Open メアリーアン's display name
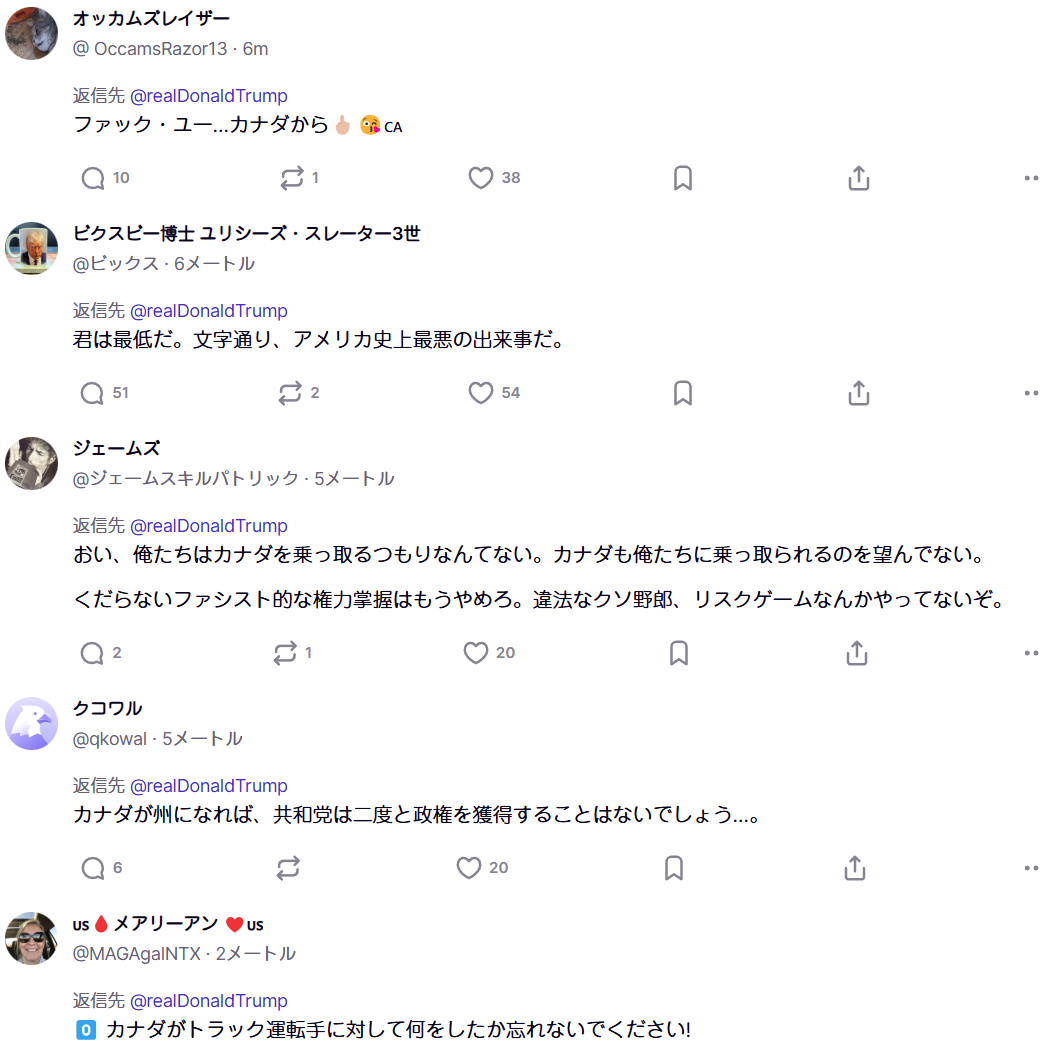1042x1042 pixels. click(167, 924)
